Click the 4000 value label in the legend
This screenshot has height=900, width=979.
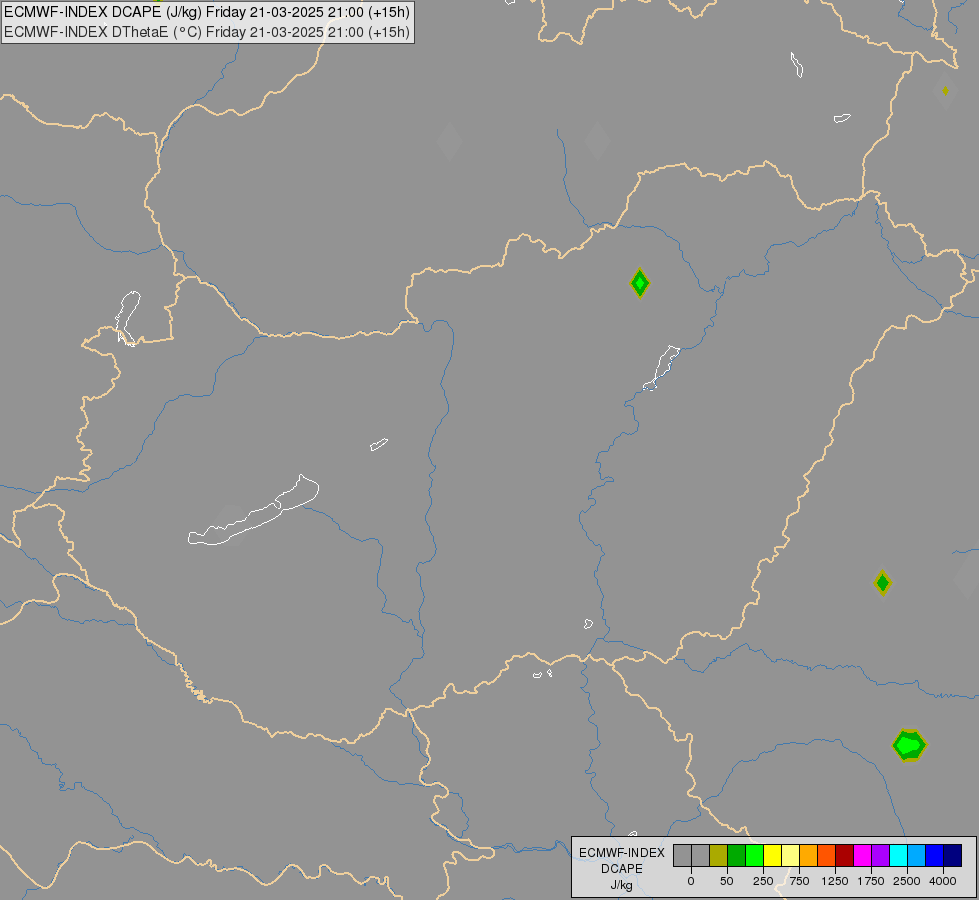tap(943, 881)
